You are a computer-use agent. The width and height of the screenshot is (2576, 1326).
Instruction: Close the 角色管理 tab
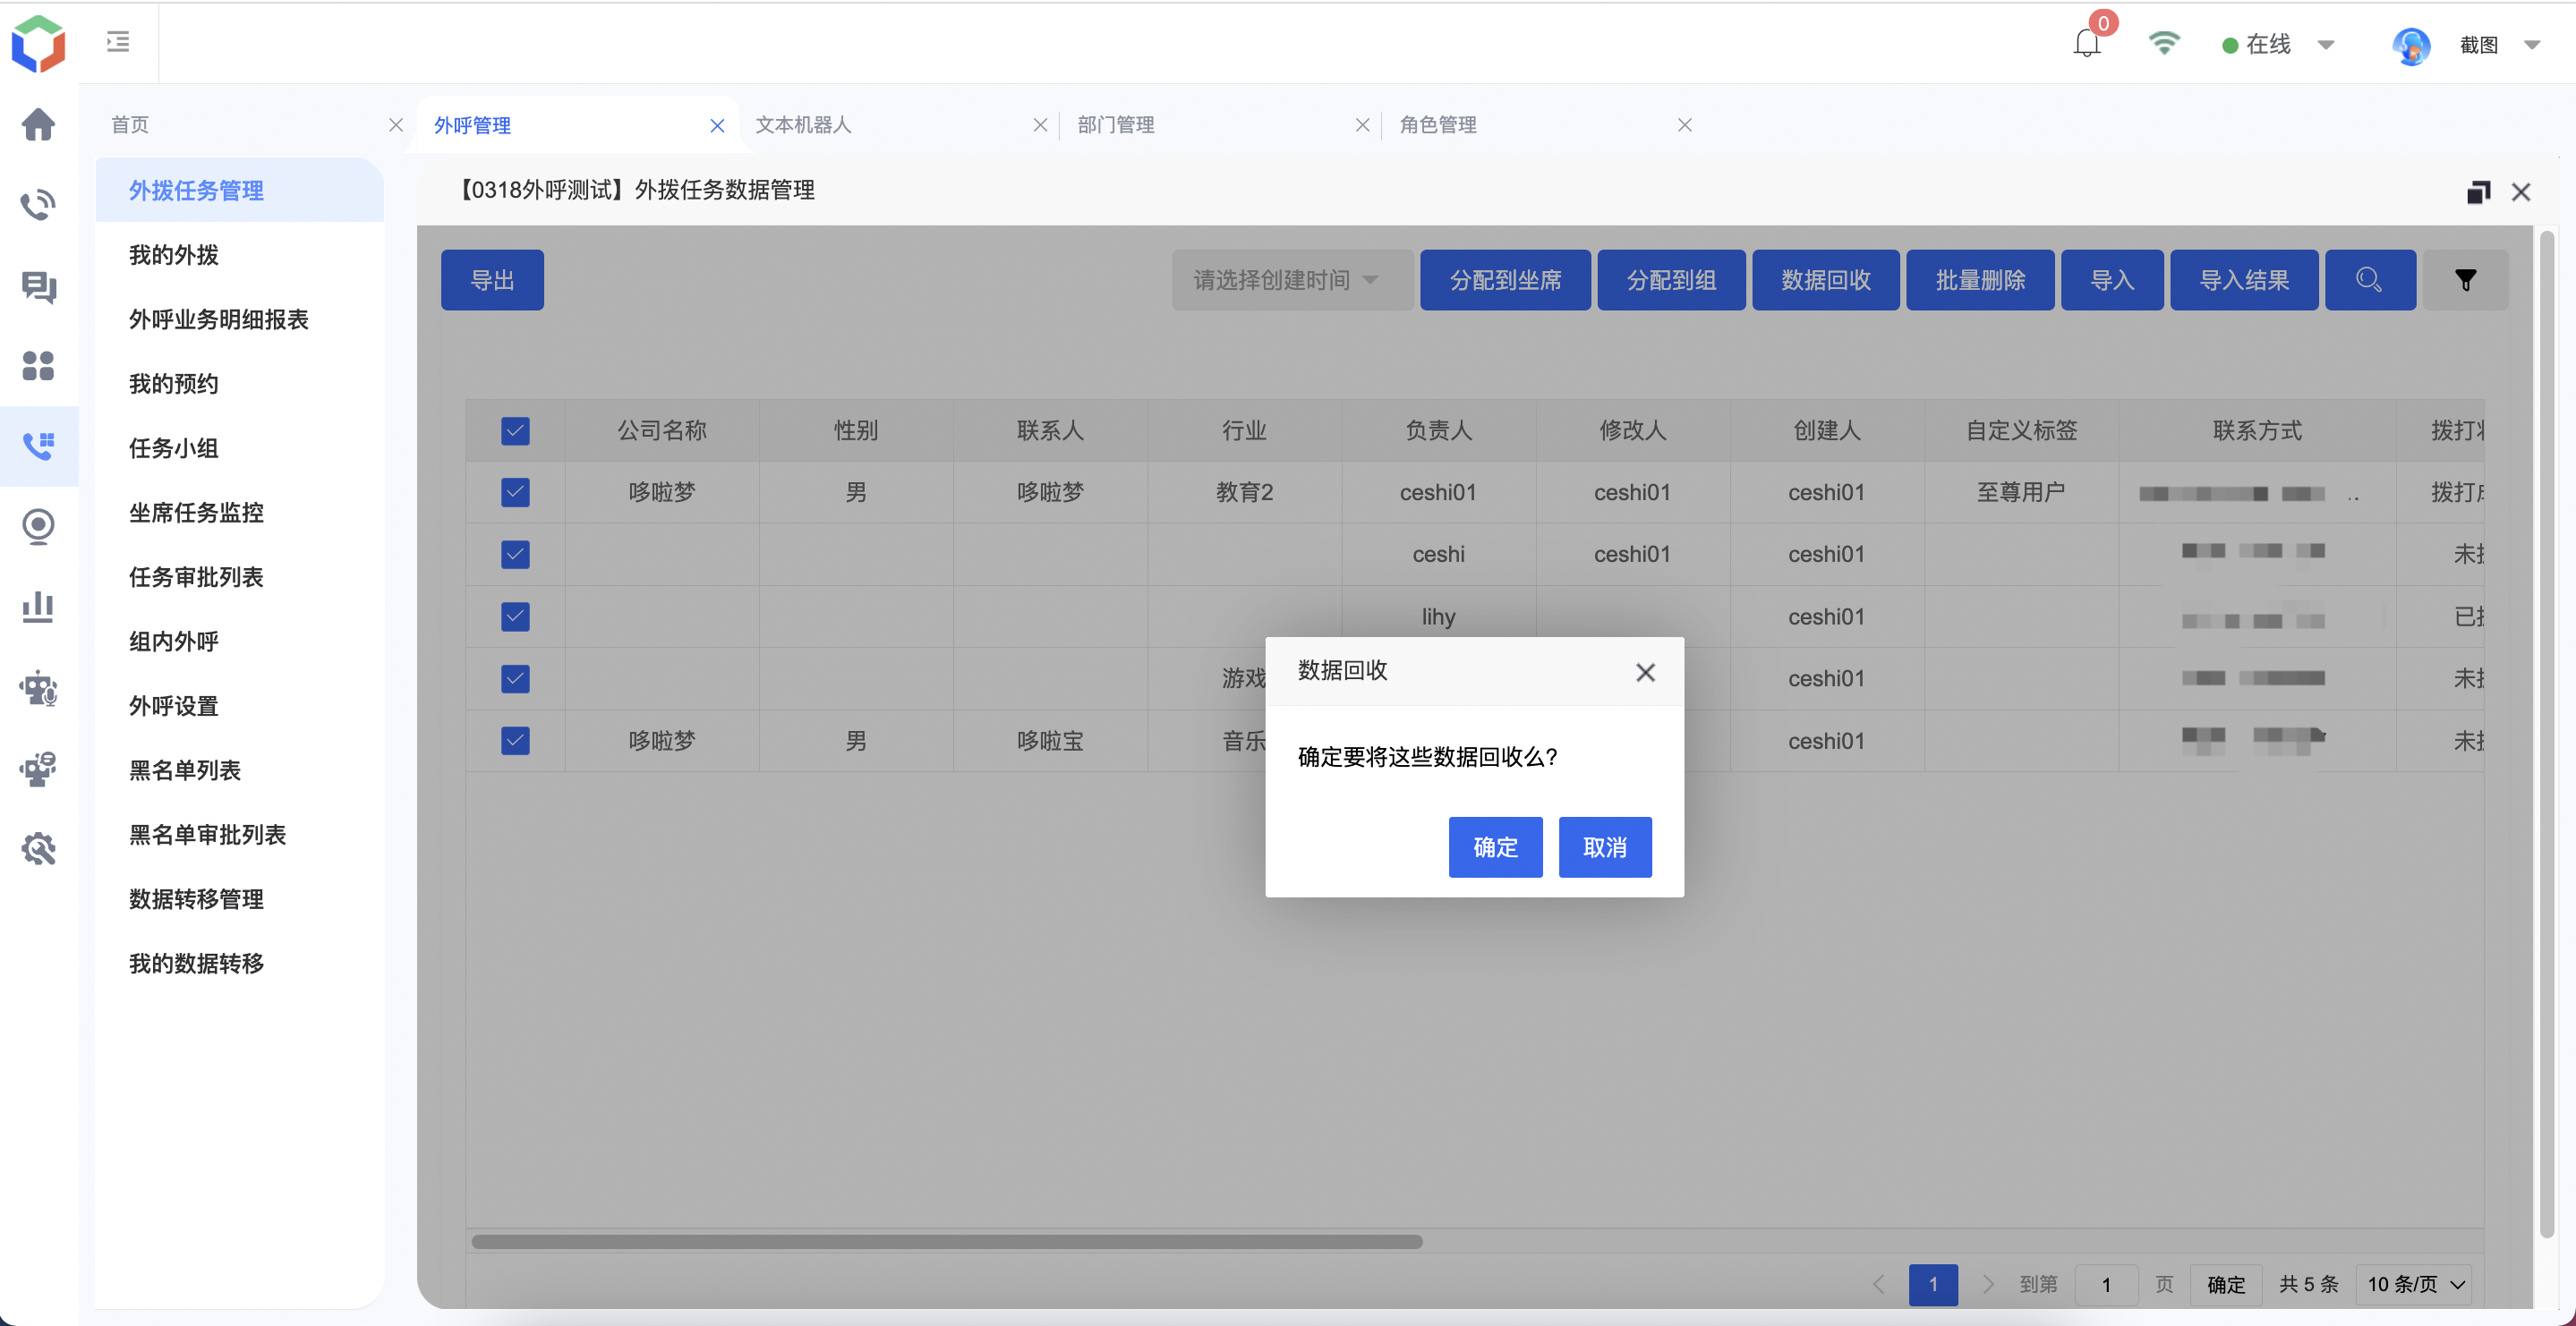(1685, 125)
